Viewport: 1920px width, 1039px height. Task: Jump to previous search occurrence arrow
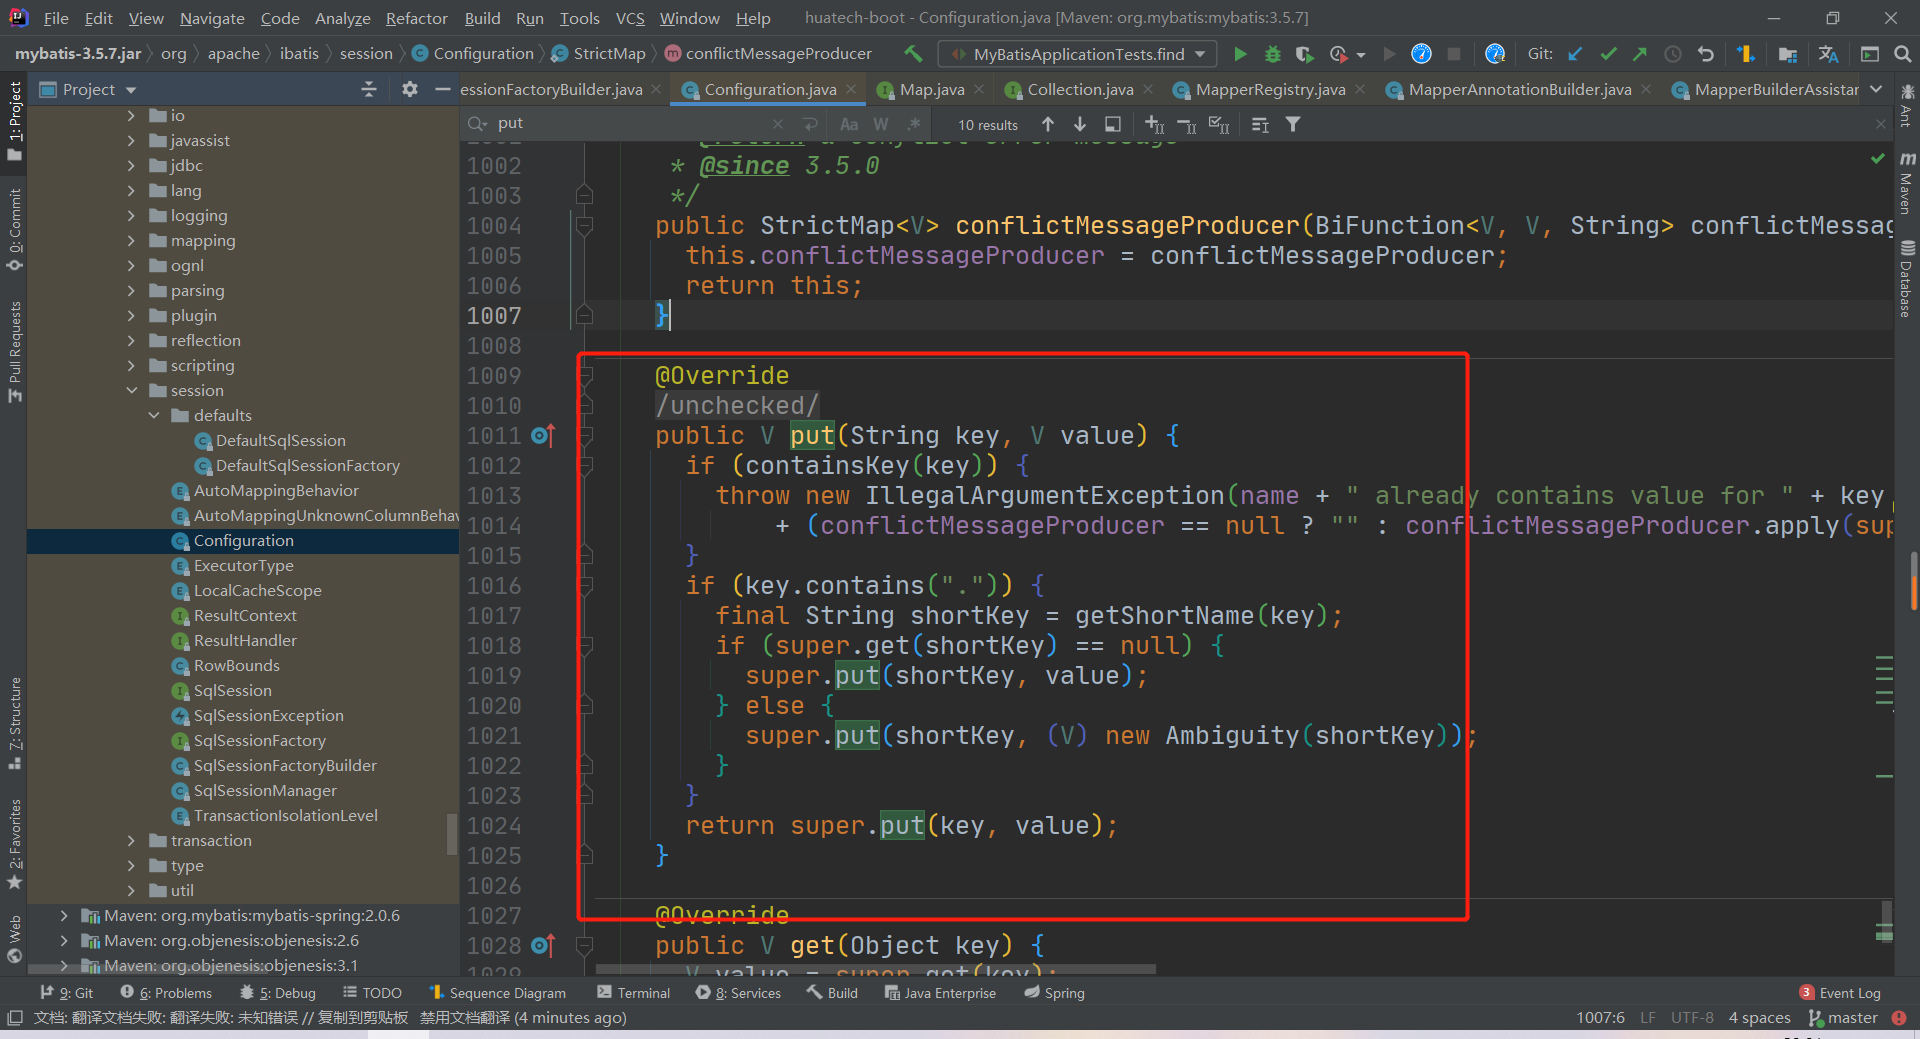pos(1047,124)
